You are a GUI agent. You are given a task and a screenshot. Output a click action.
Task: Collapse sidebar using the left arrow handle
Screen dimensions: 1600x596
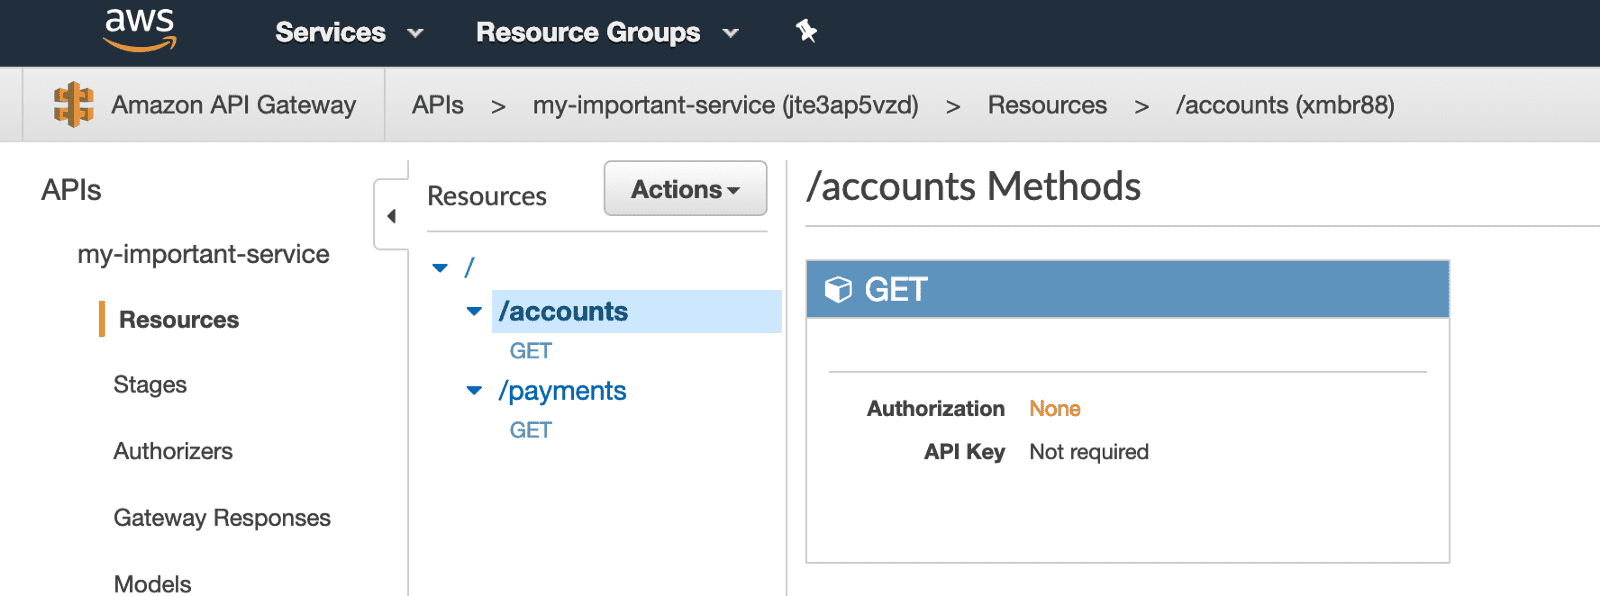(391, 216)
